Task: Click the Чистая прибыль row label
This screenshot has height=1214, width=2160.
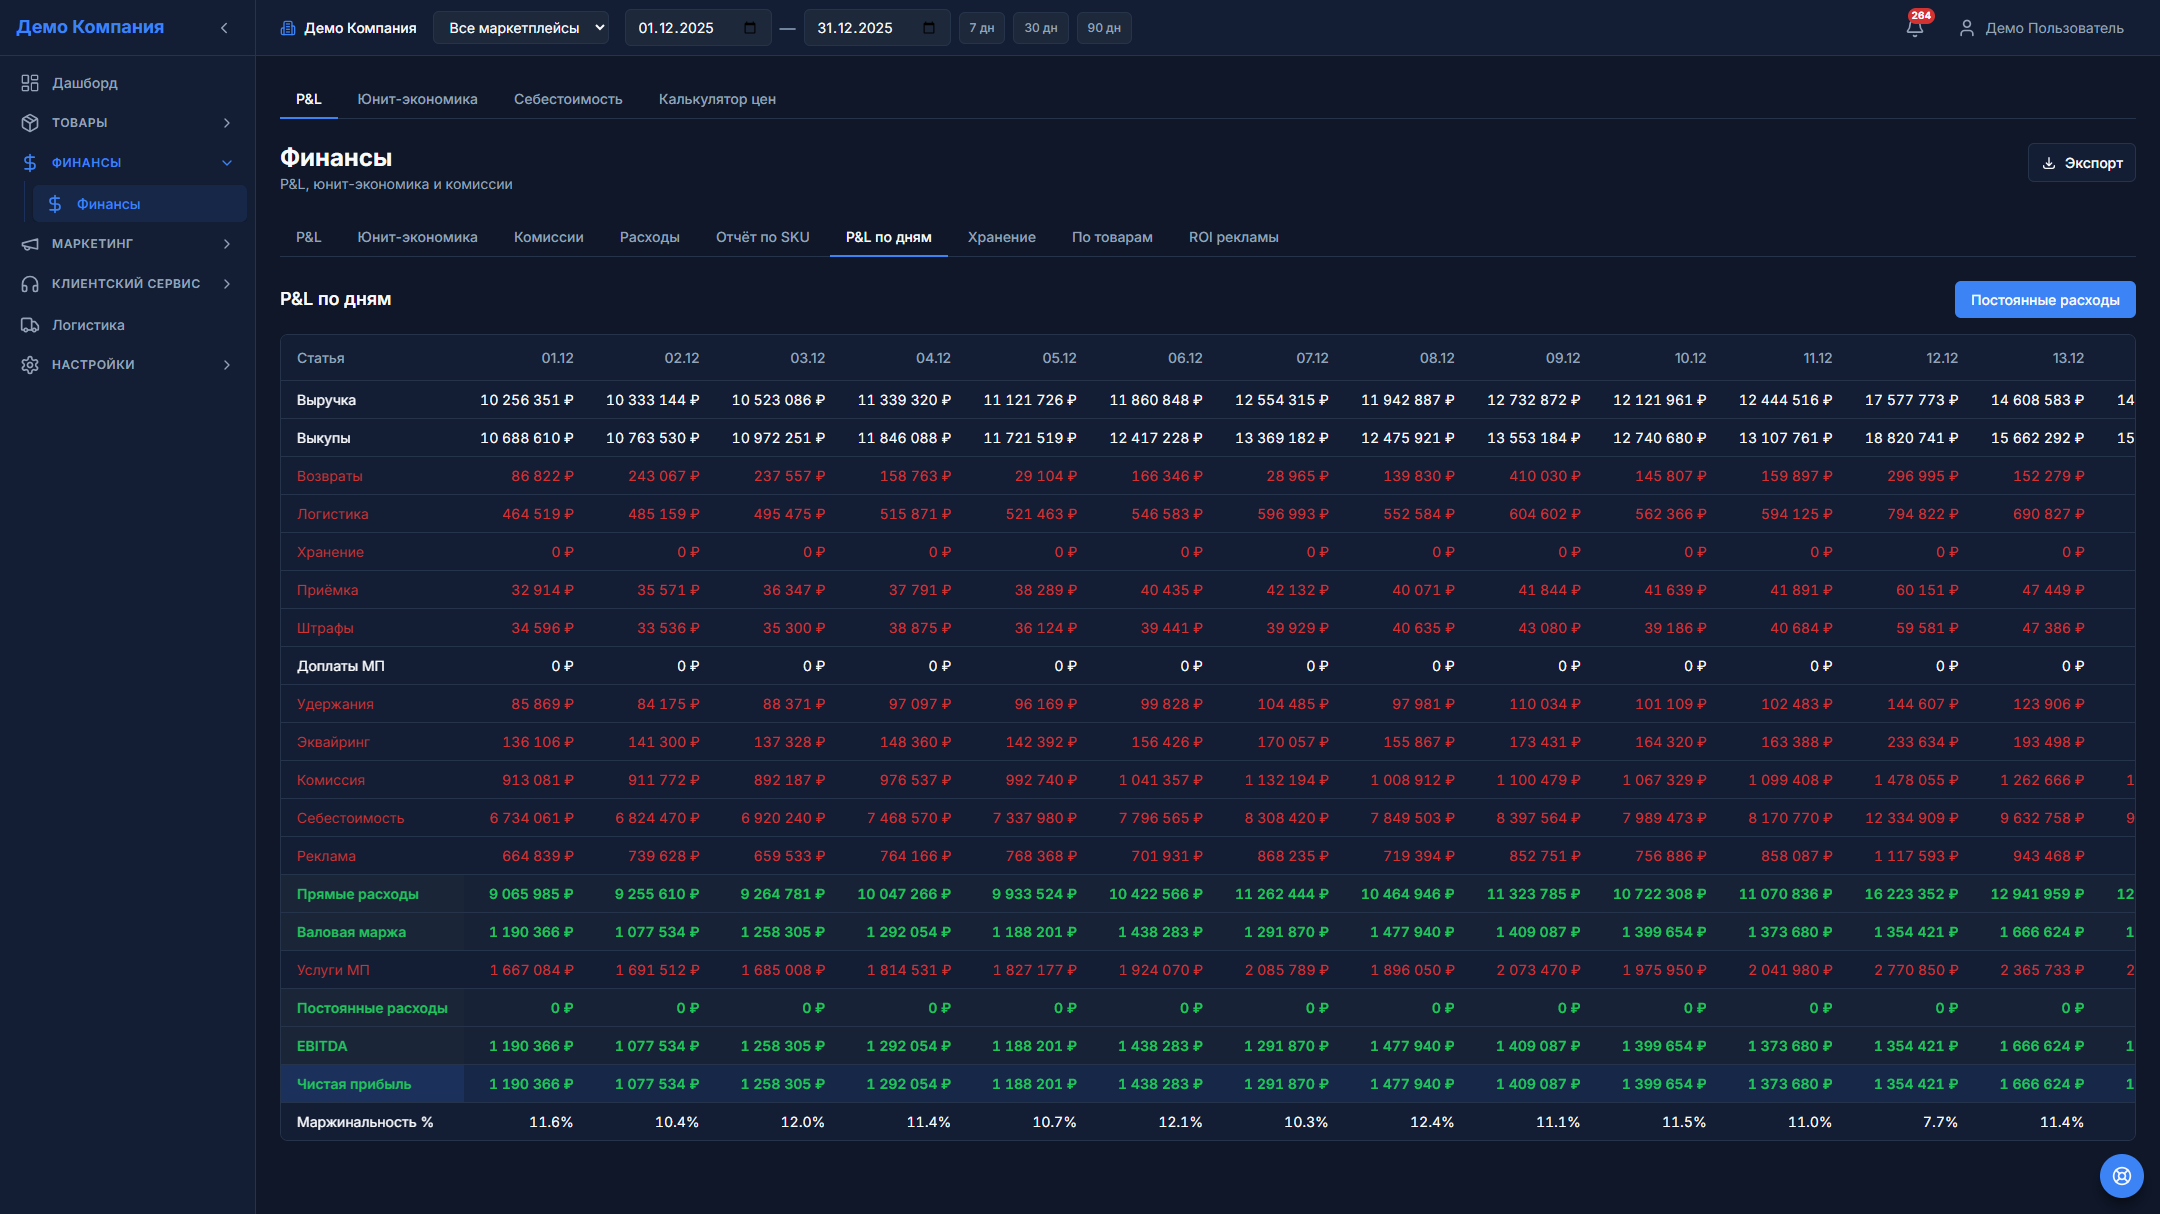Action: coord(354,1084)
